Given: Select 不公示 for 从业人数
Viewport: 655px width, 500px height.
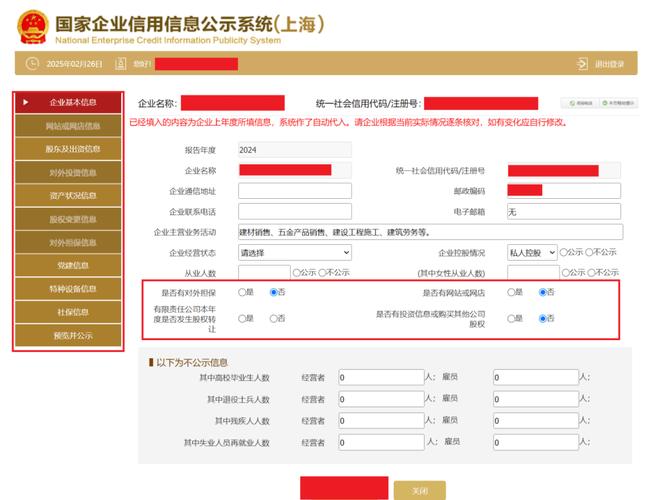Looking at the screenshot, I should coord(322,273).
